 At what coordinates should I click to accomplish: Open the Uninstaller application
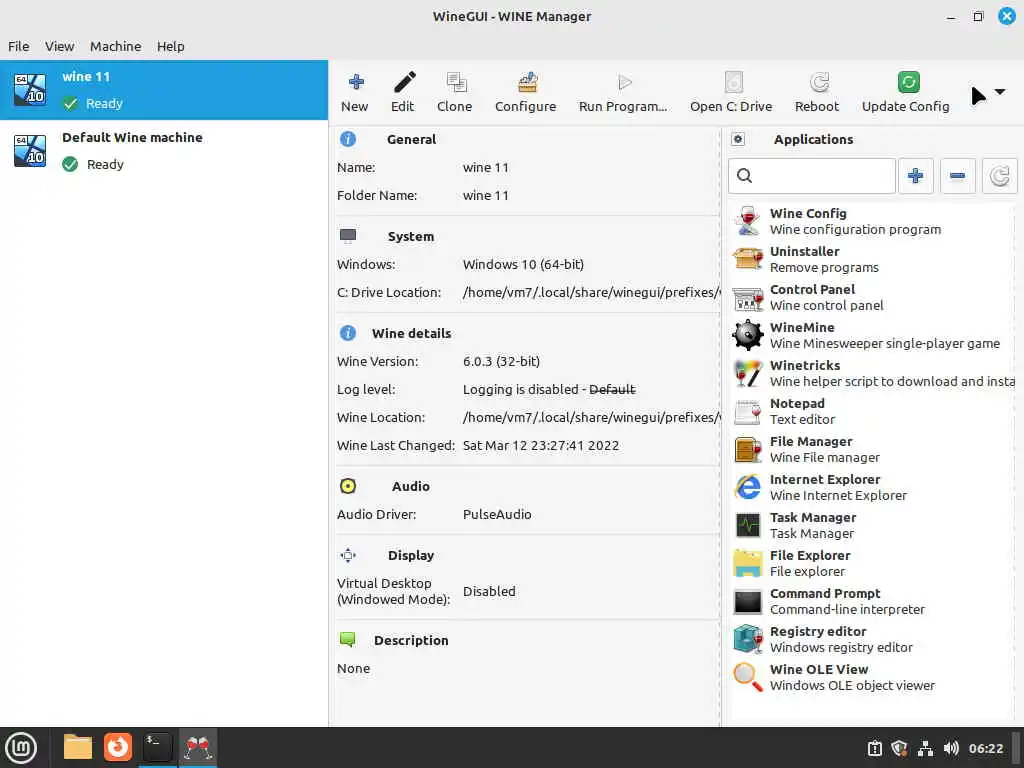tap(872, 259)
